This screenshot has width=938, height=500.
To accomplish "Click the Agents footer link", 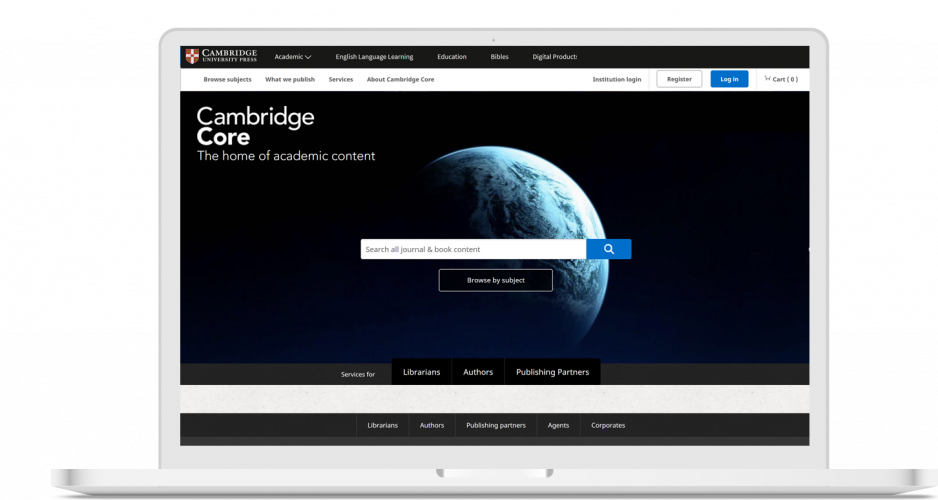I will tap(558, 425).
